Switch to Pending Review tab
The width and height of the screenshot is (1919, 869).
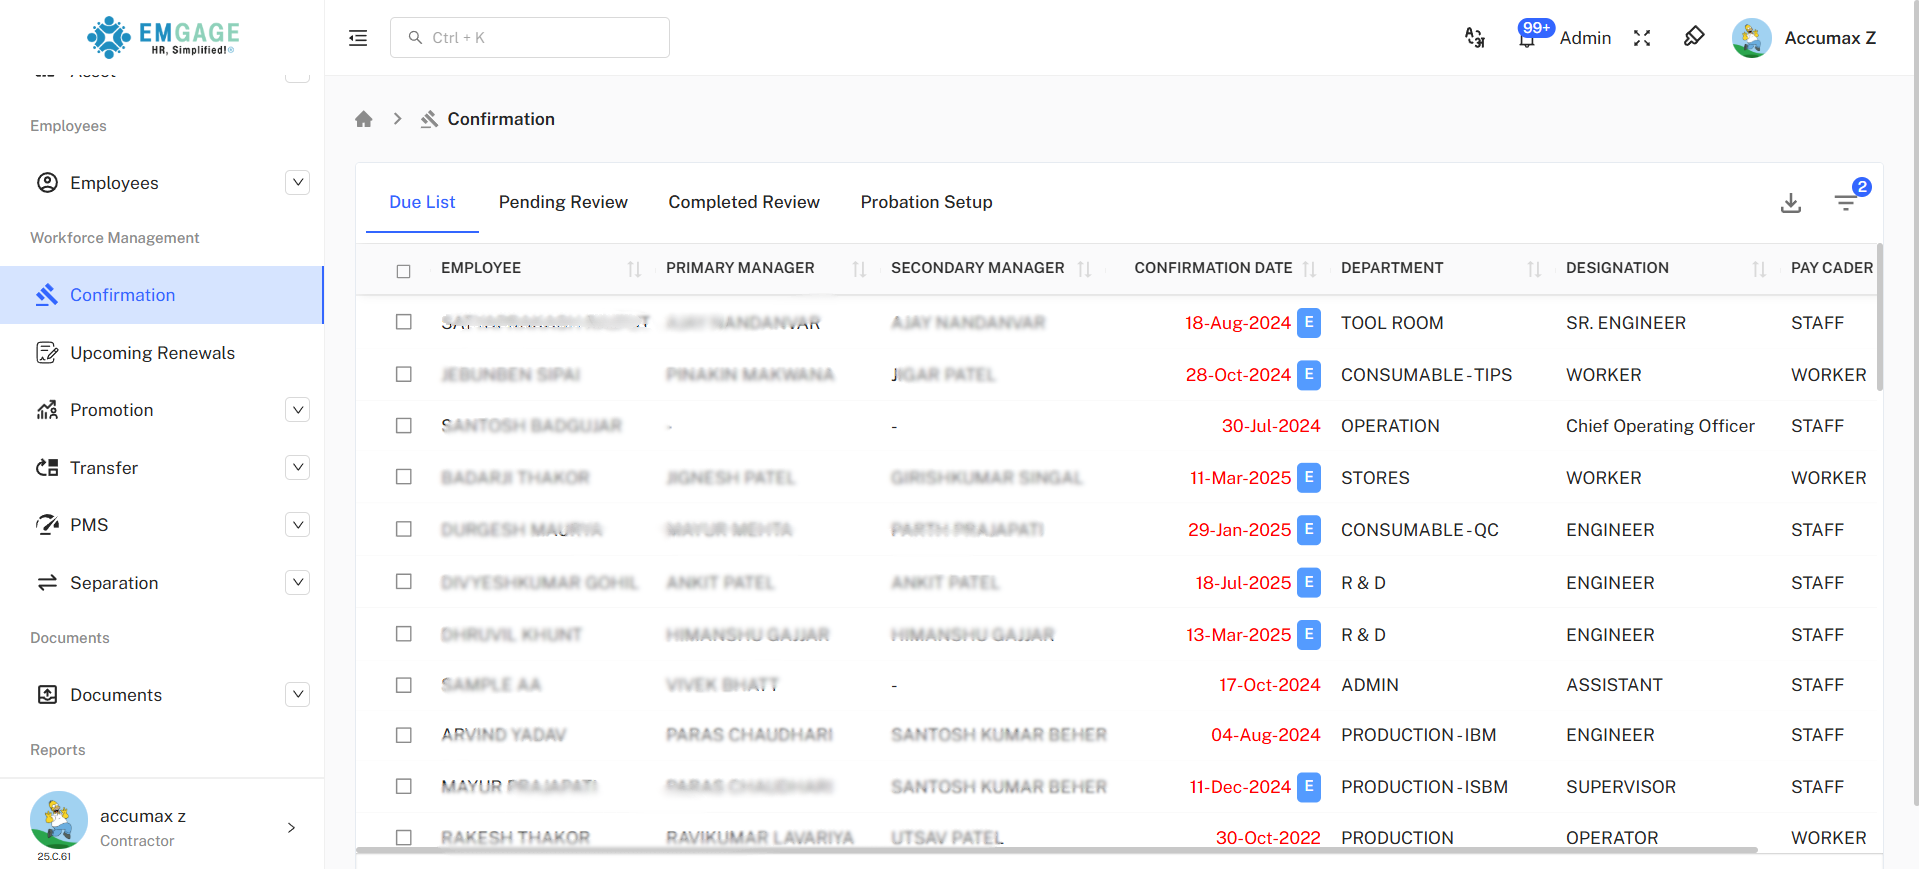pos(563,202)
